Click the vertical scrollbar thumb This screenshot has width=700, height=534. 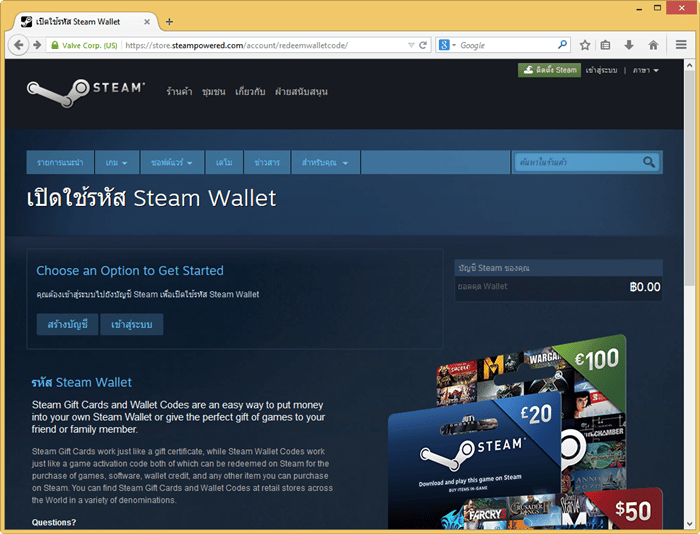[x=689, y=179]
